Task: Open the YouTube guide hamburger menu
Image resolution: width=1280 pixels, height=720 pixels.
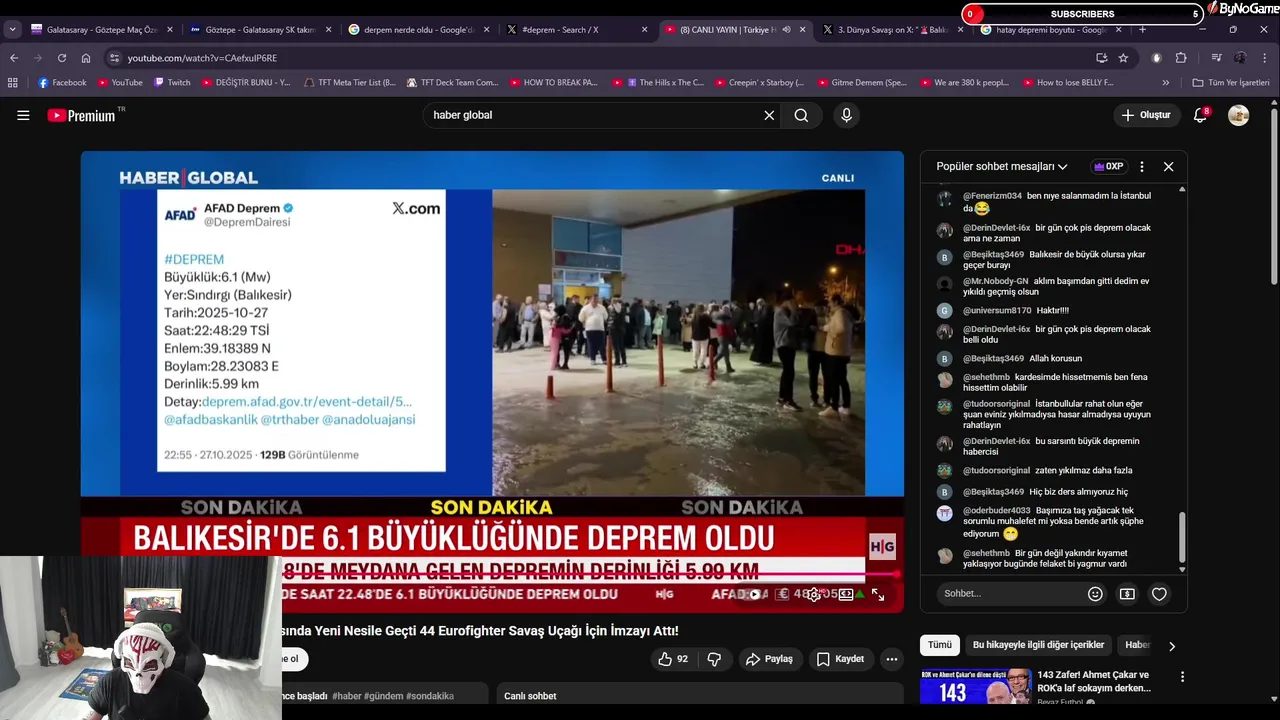Action: 23,115
